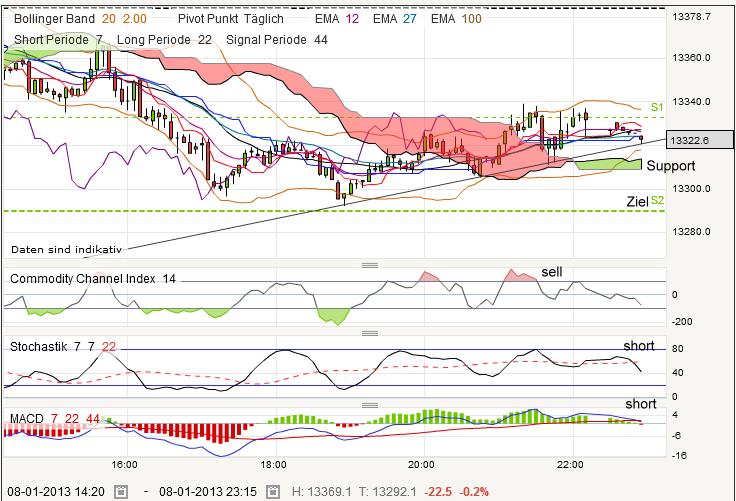Select the Stochastik 7 7 22 label

click(x=63, y=347)
